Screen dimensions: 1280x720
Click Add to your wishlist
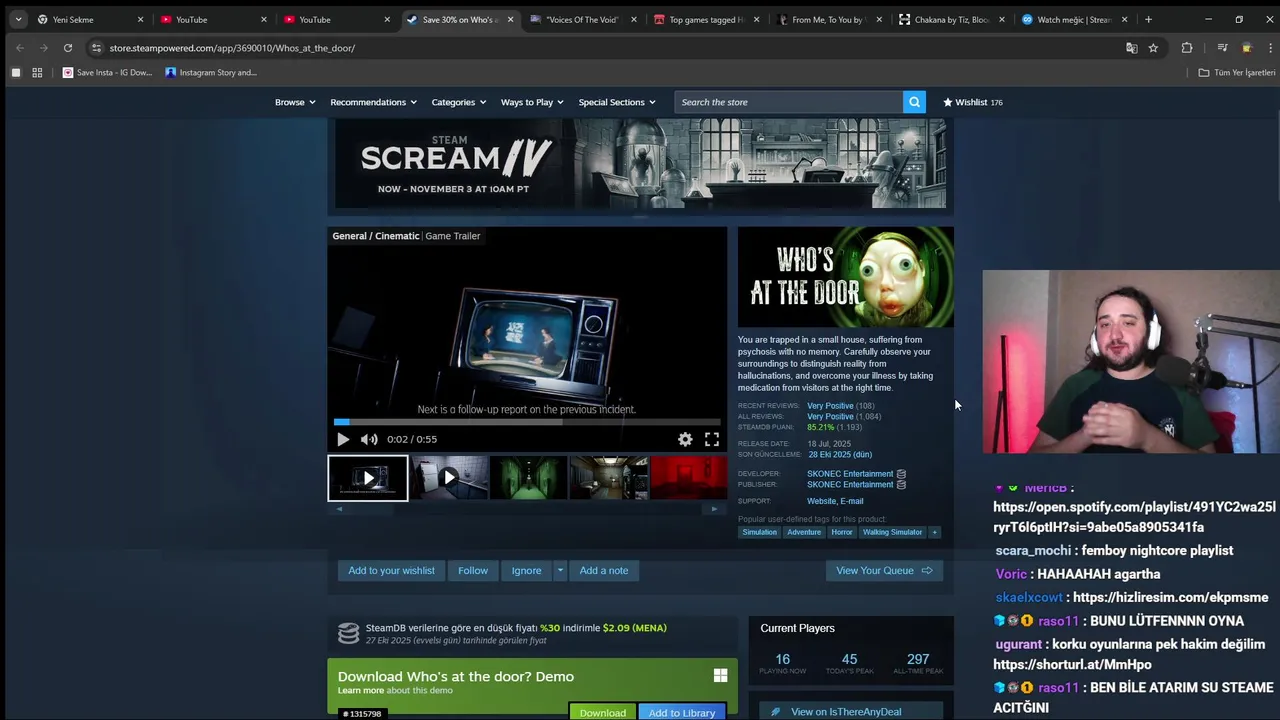point(391,570)
